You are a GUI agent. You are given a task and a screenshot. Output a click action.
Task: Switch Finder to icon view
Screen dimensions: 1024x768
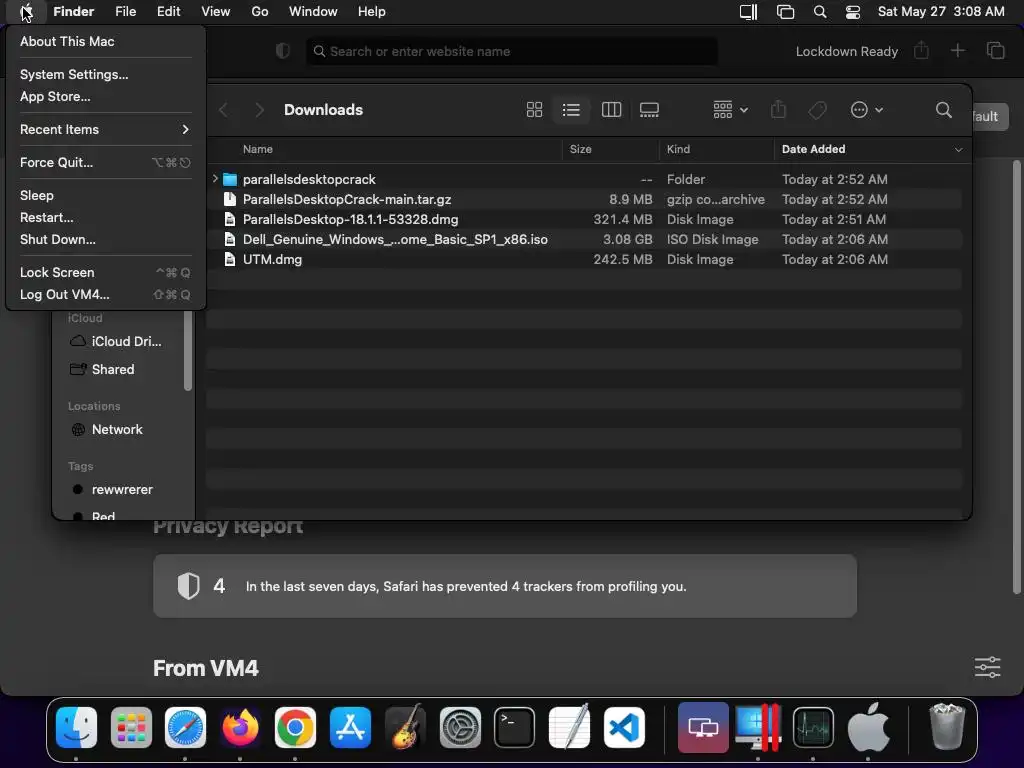534,110
